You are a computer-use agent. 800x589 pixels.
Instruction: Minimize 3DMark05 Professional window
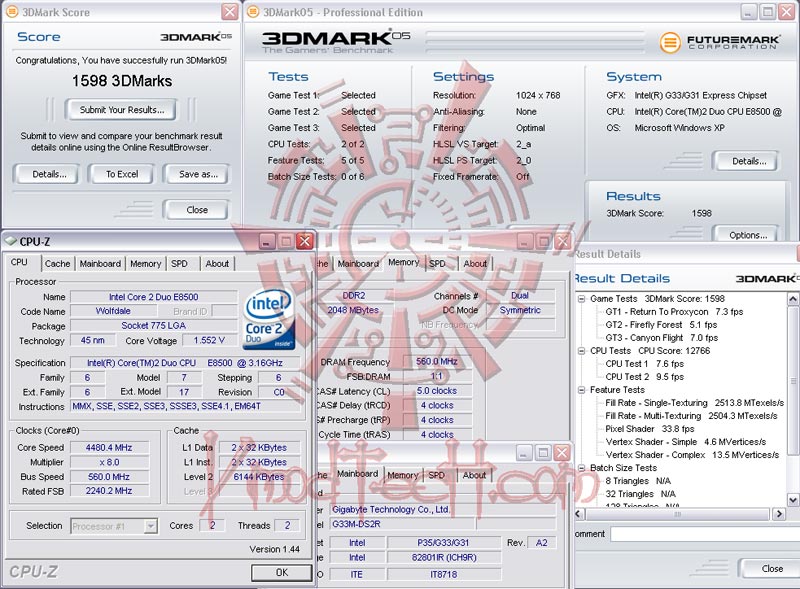[748, 12]
